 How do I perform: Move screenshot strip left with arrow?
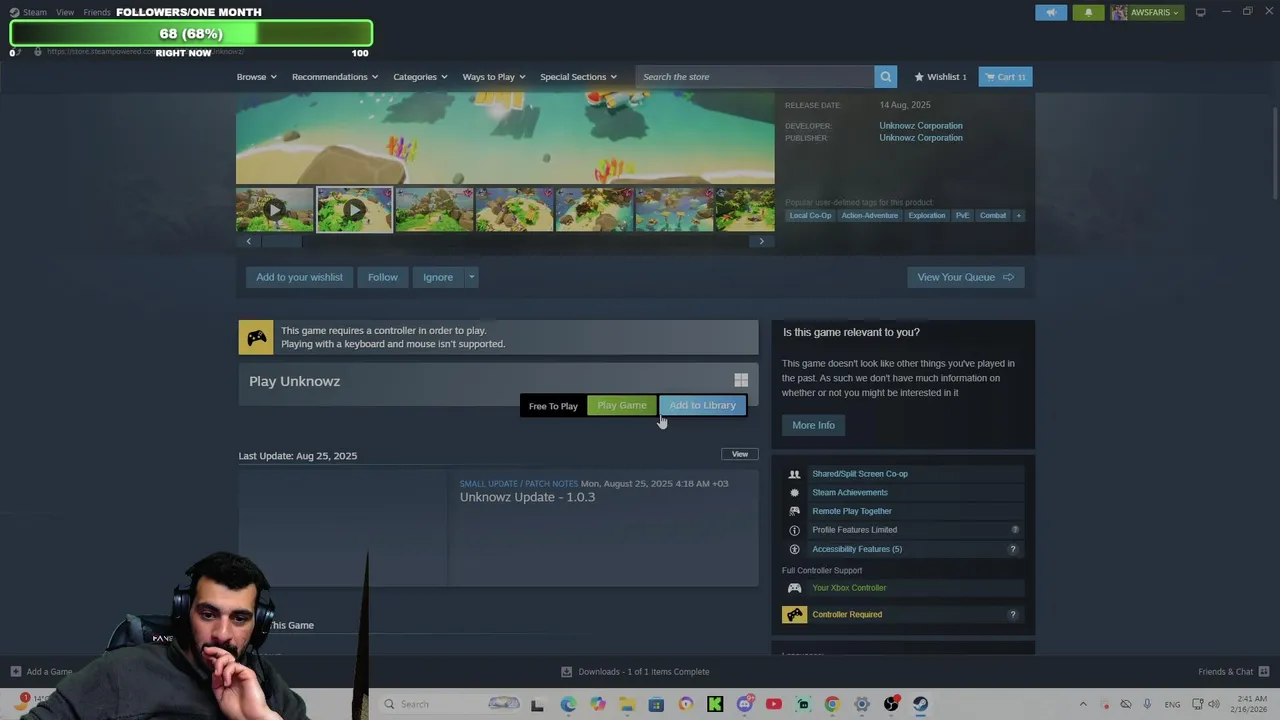[x=249, y=241]
